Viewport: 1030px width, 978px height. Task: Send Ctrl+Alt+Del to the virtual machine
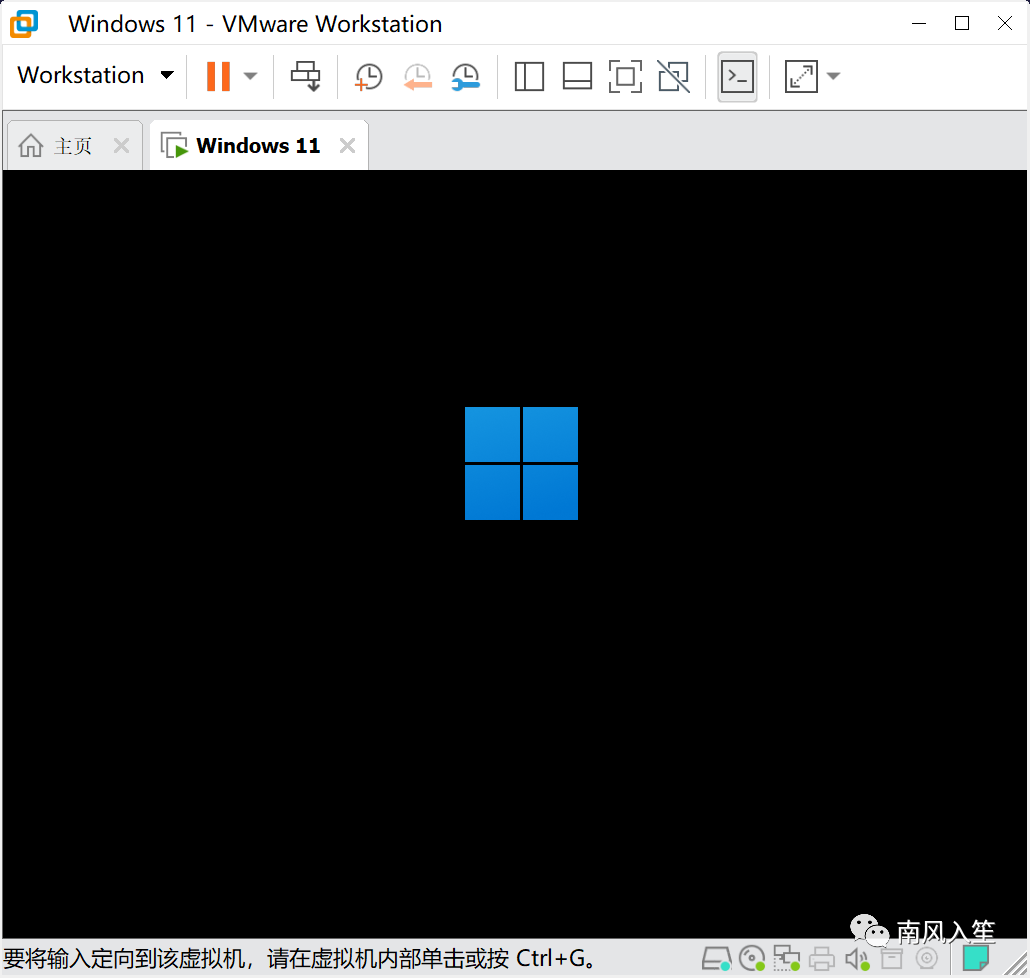pyautogui.click(x=305, y=76)
